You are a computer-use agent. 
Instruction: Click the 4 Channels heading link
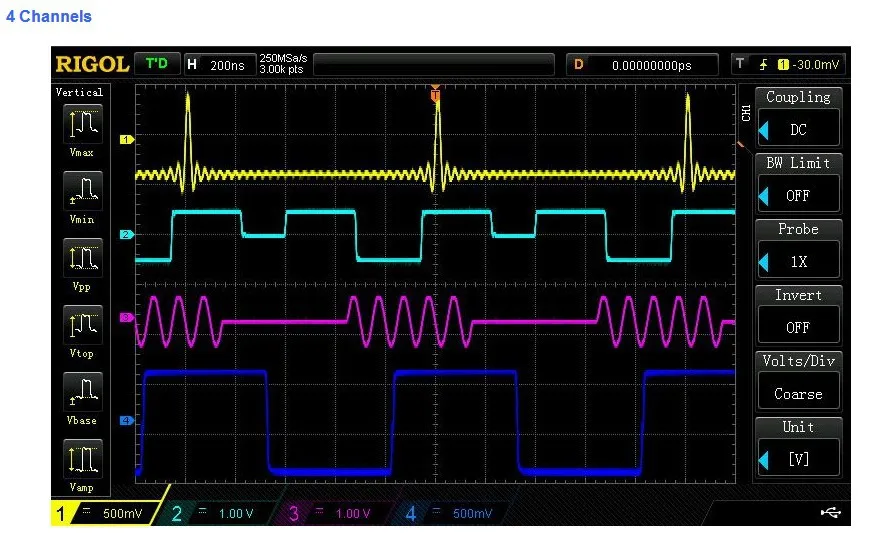point(49,16)
